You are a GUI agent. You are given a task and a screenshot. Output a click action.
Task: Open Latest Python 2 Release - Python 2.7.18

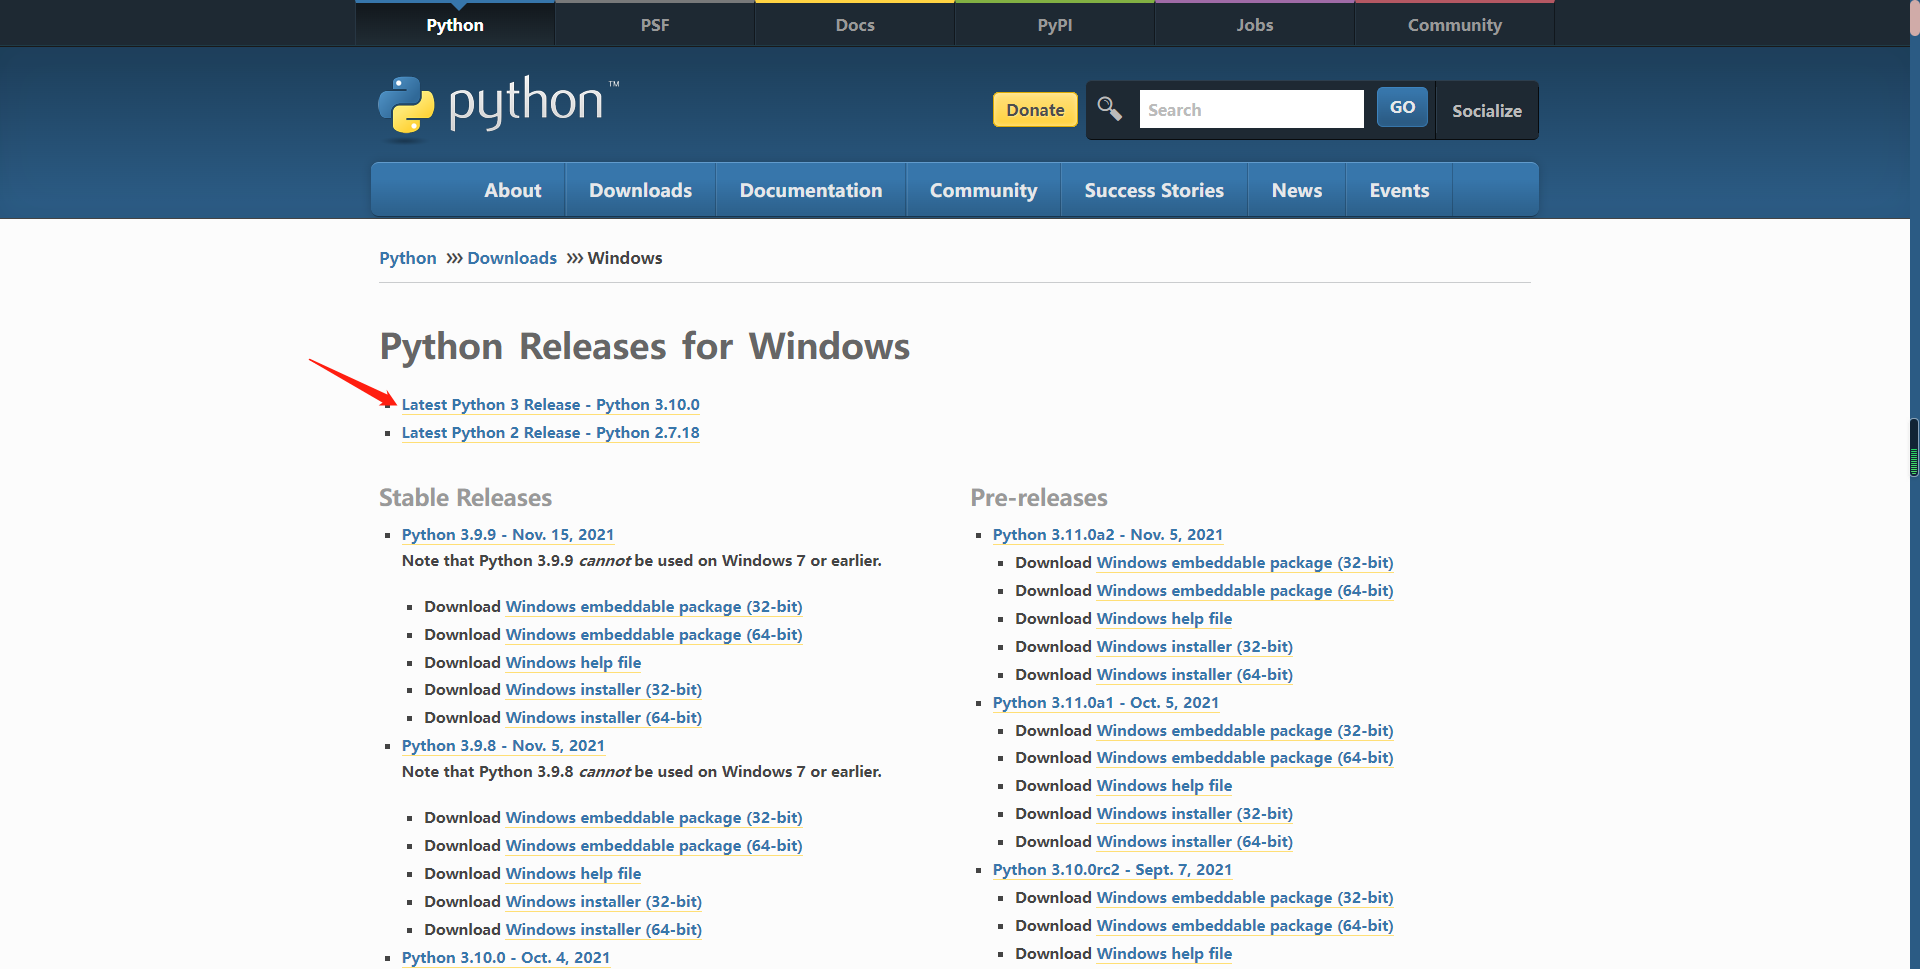pyautogui.click(x=550, y=433)
